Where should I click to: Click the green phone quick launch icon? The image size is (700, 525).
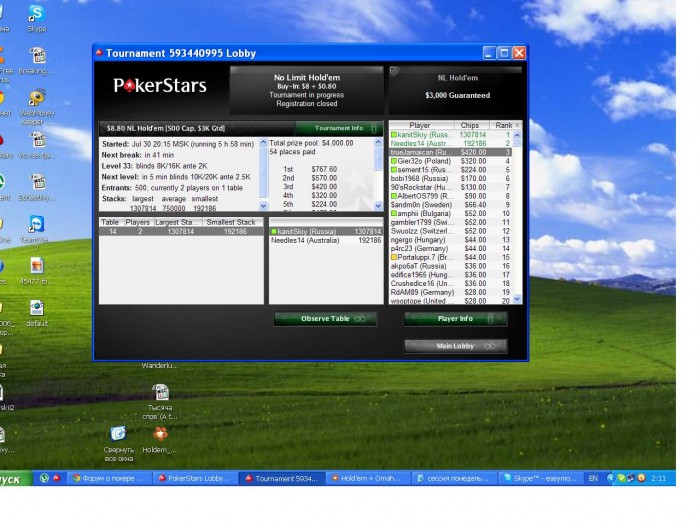click(x=44, y=478)
